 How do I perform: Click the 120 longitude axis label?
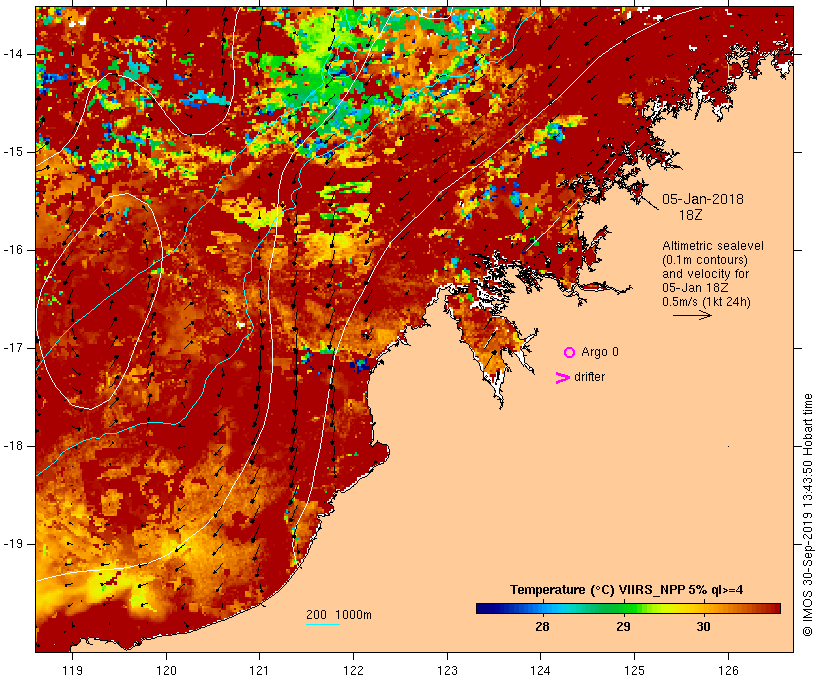[166, 670]
